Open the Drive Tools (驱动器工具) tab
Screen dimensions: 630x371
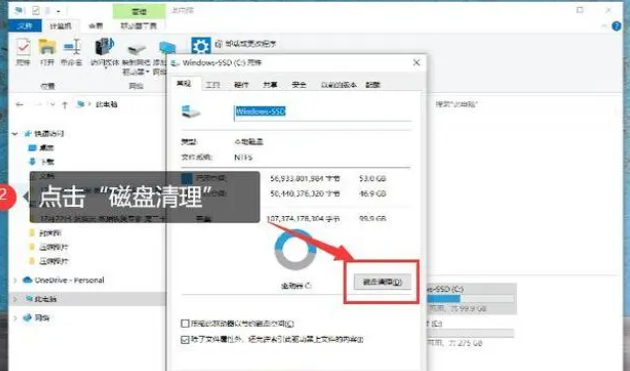pyautogui.click(x=139, y=26)
